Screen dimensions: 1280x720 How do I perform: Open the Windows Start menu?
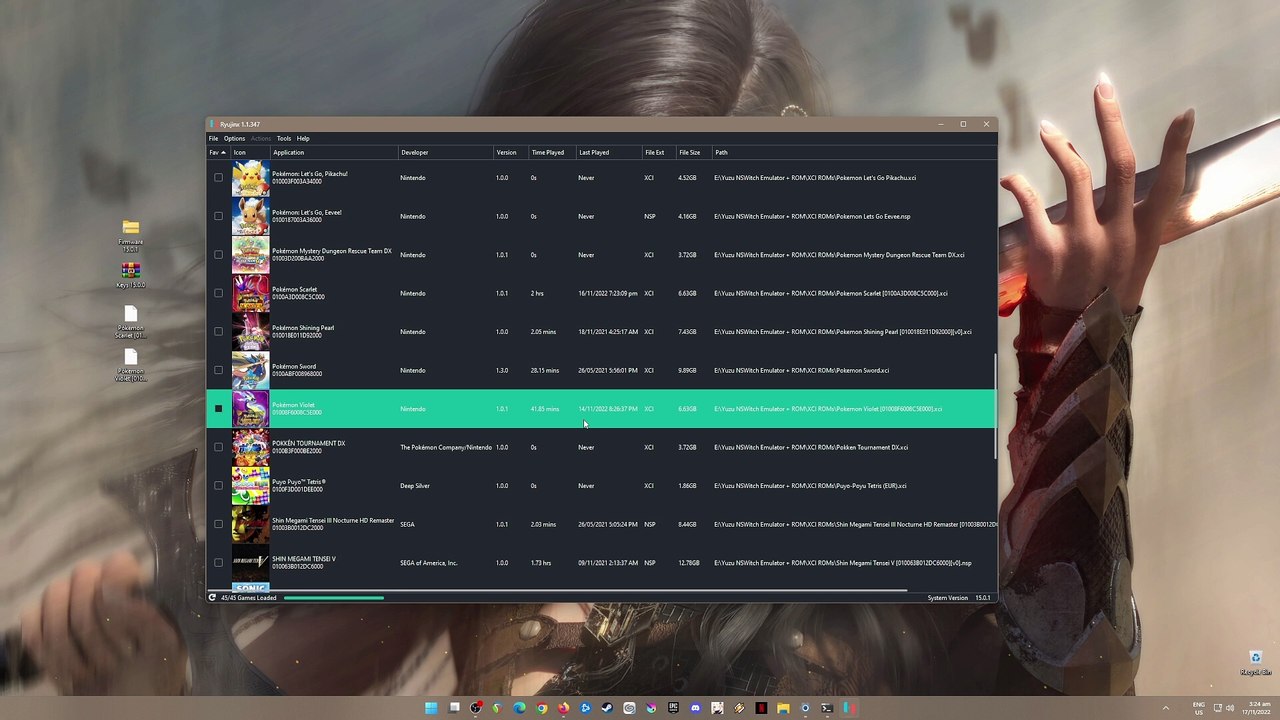point(431,708)
